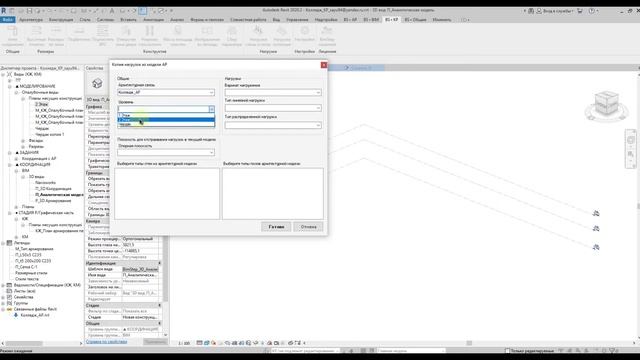This screenshot has height=360, width=640.
Task: Click the Листы (все) node icon
Action: click(x=9, y=291)
